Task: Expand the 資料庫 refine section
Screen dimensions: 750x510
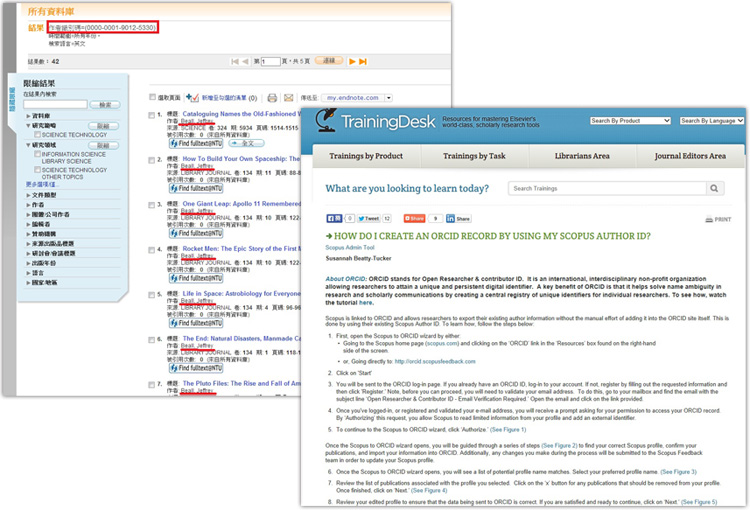Action: click(x=28, y=116)
